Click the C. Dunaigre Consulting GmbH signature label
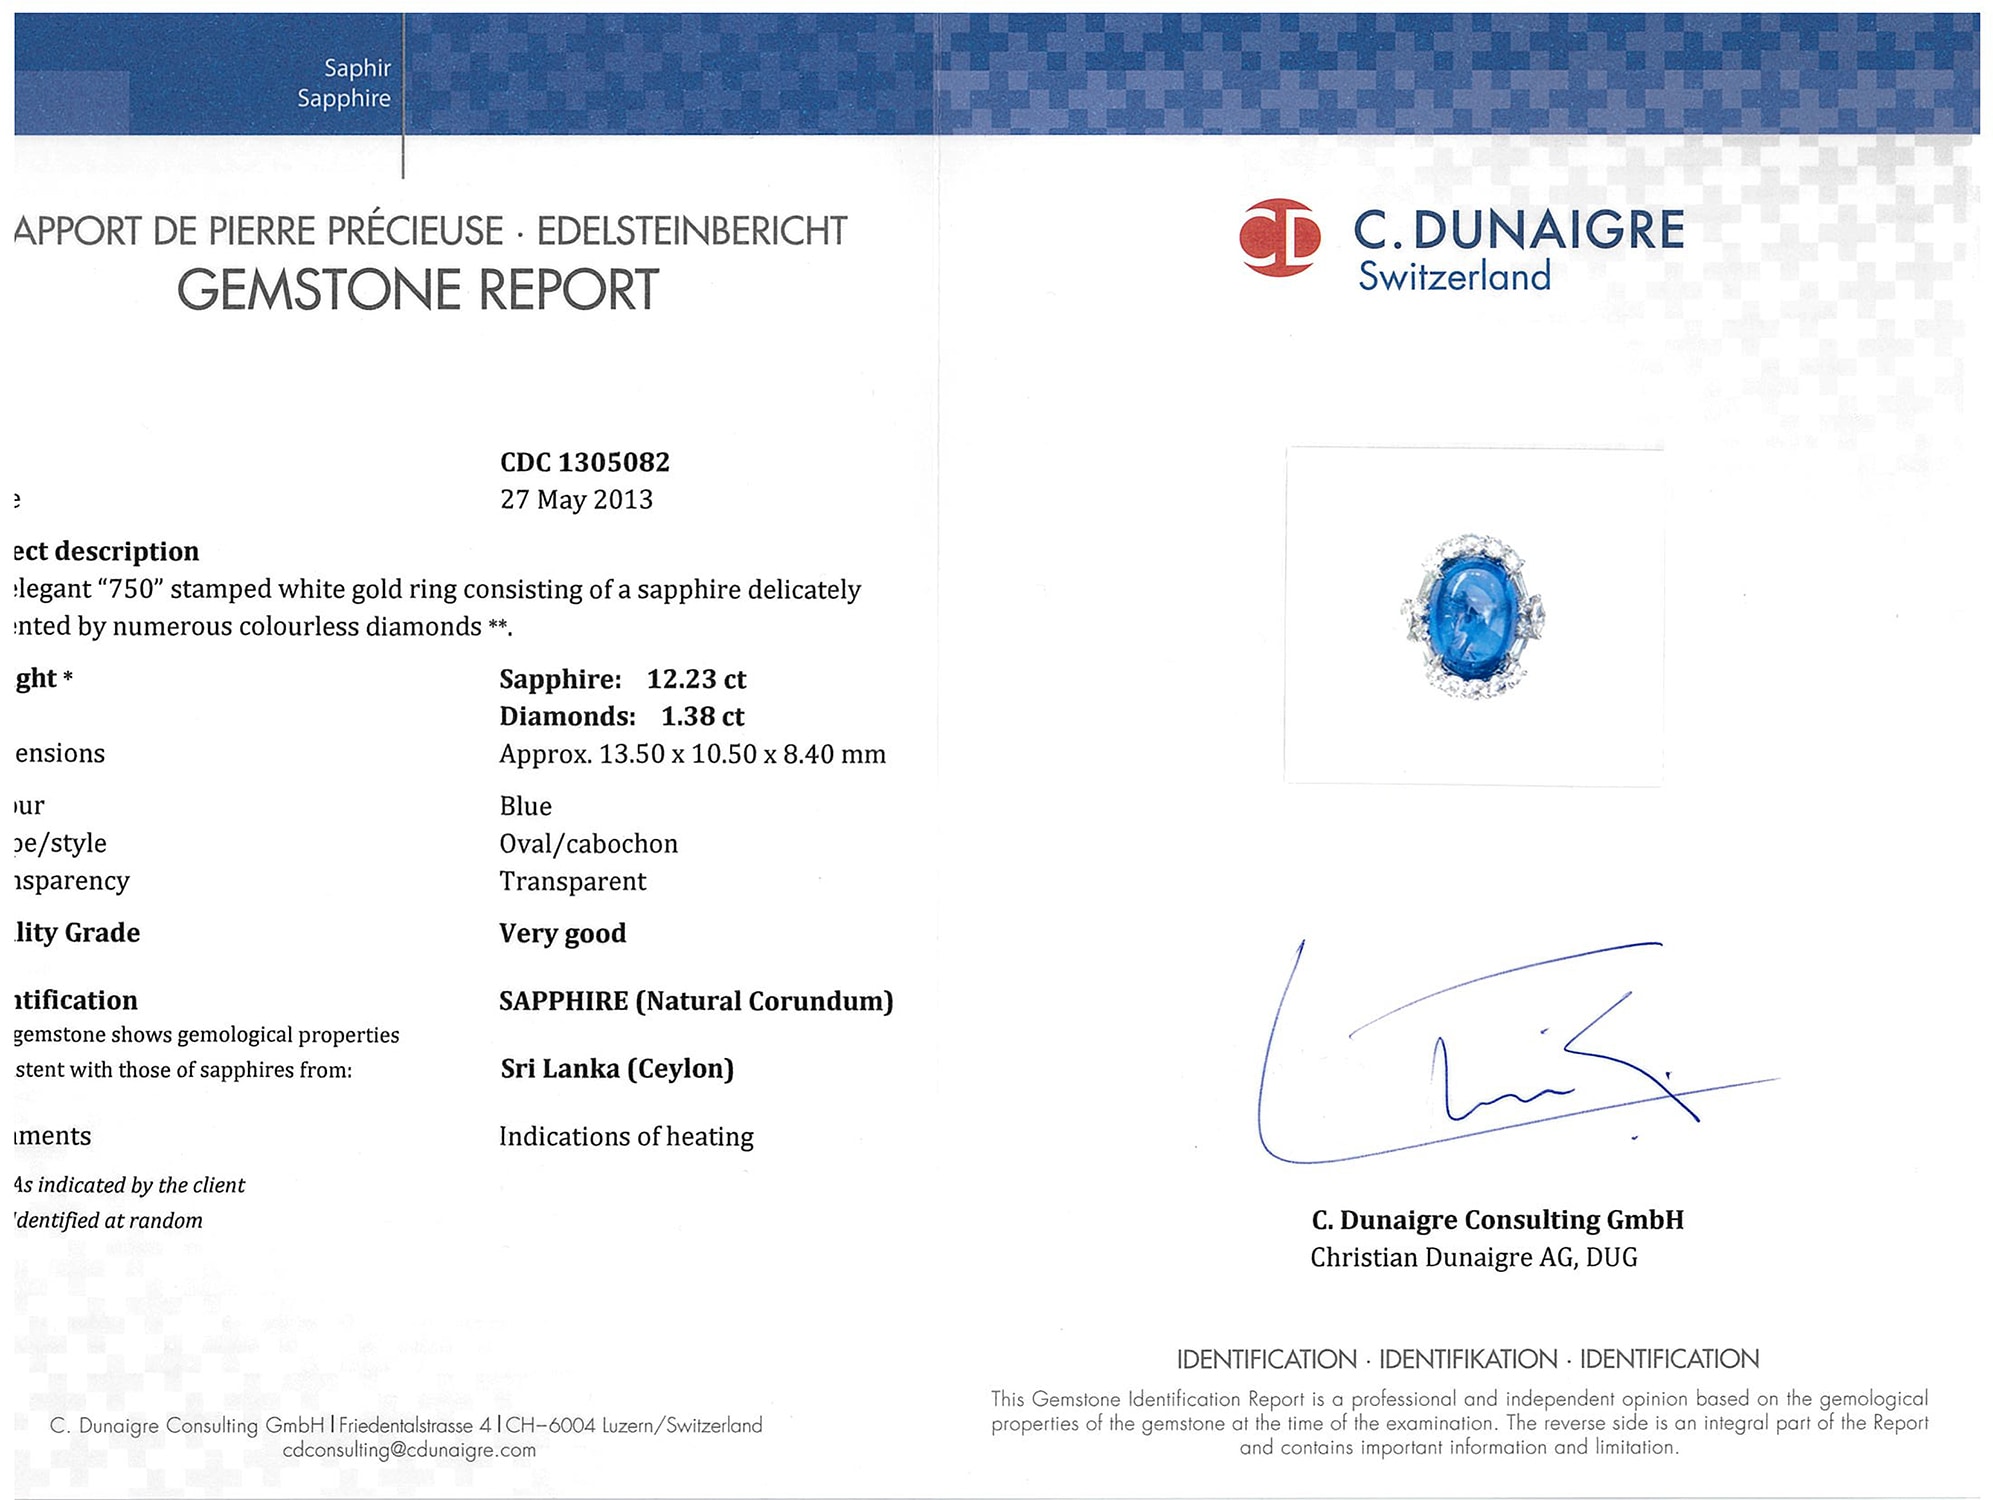Image resolution: width=1993 pixels, height=1500 pixels. (x=1497, y=1220)
